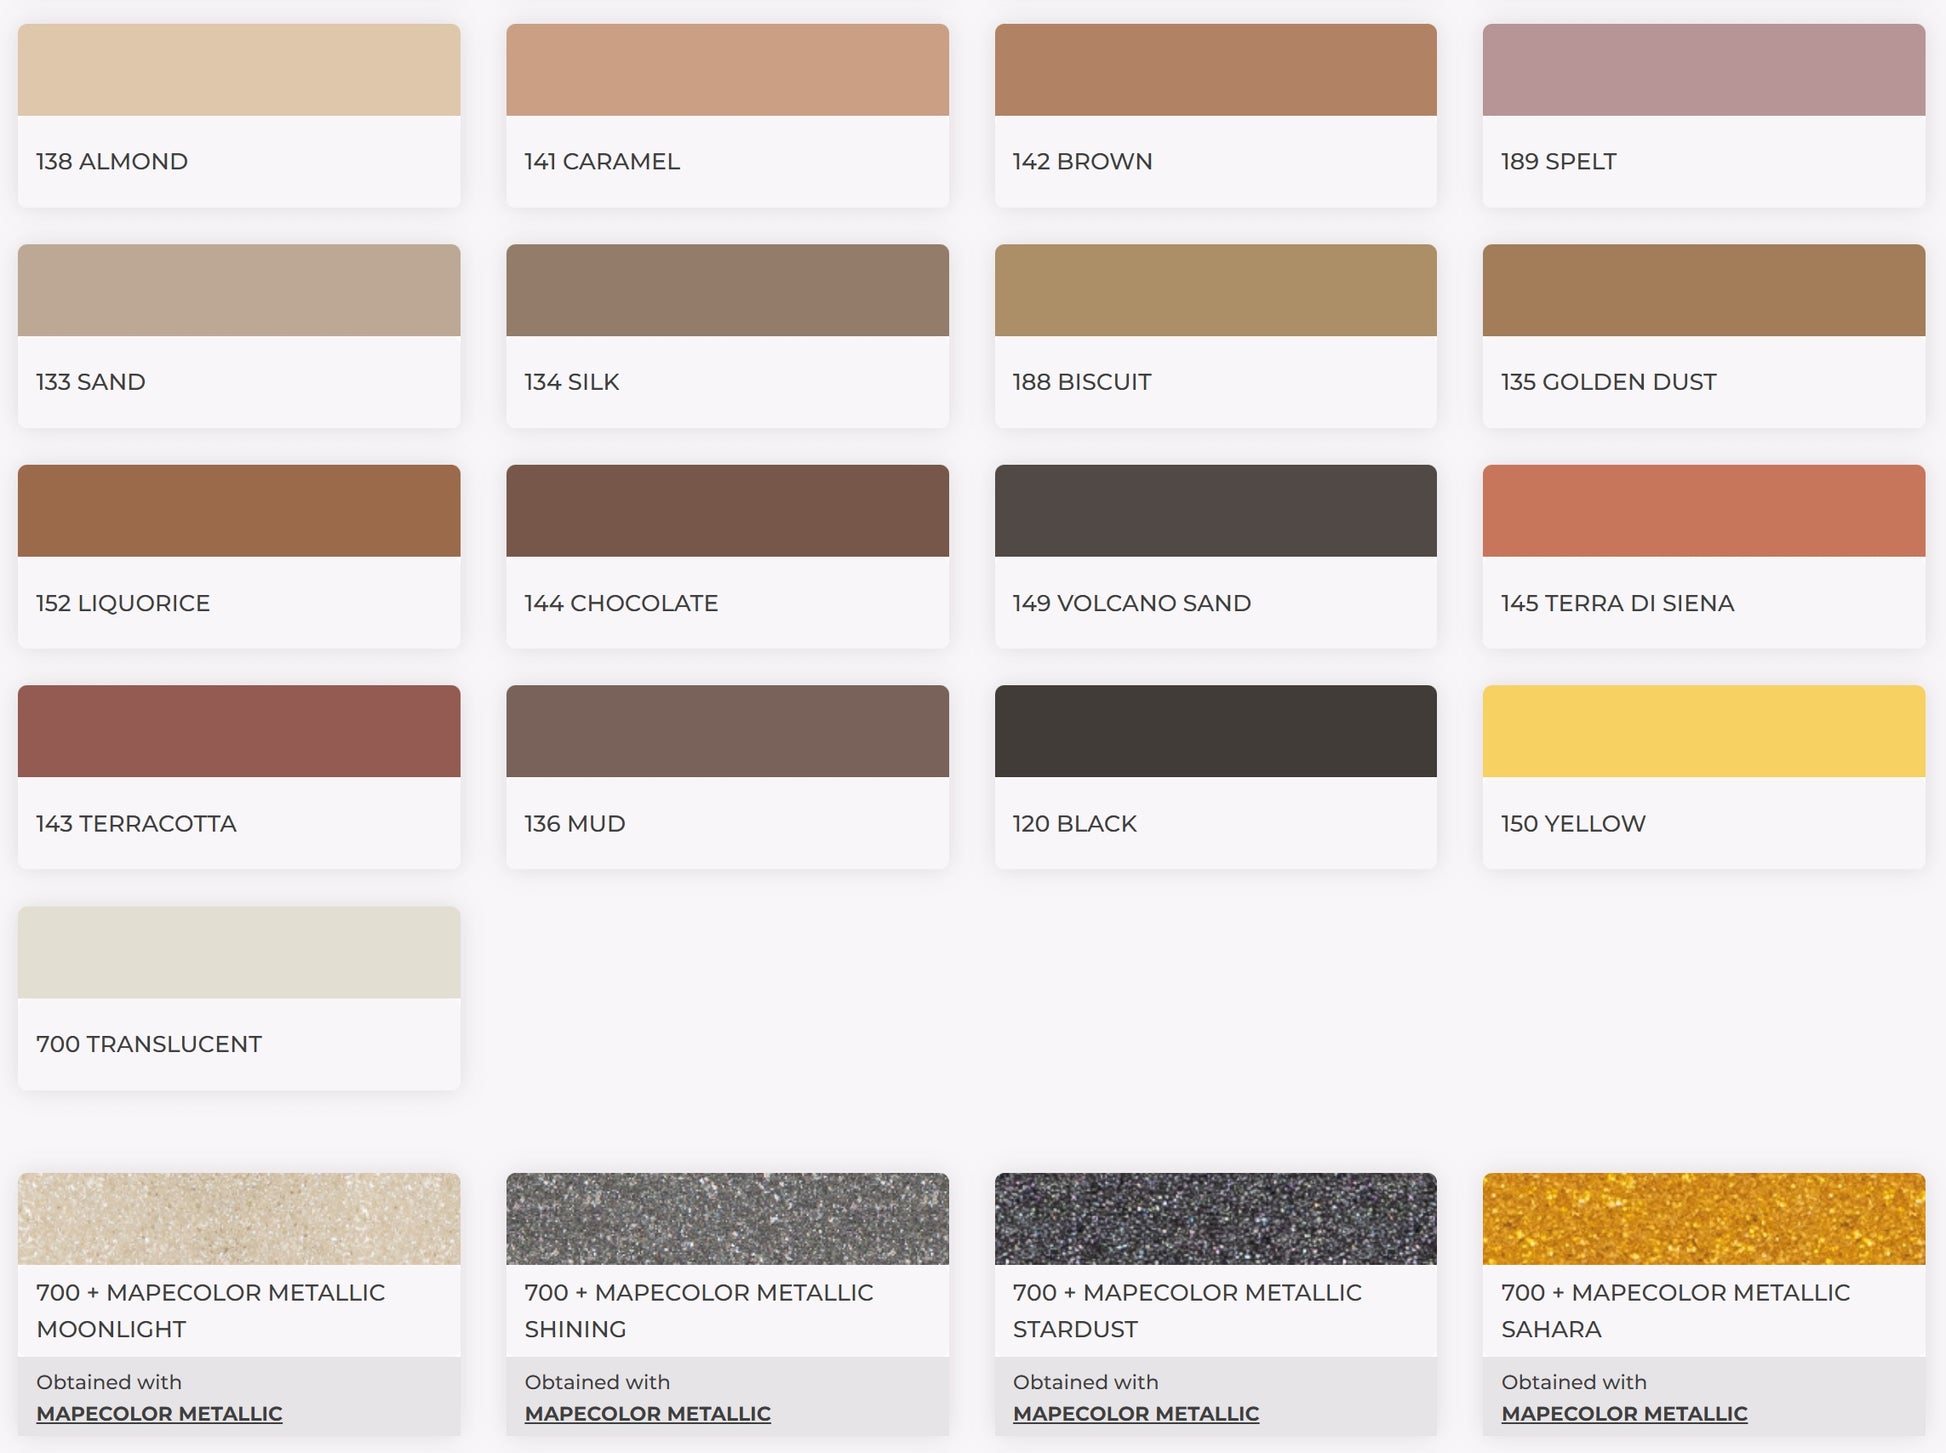Click the '141 CARAMEL' label text

click(x=602, y=161)
